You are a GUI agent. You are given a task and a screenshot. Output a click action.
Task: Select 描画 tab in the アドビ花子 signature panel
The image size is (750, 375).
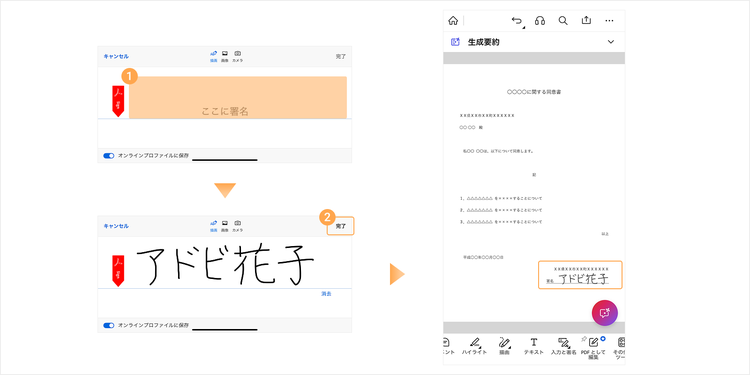point(214,226)
